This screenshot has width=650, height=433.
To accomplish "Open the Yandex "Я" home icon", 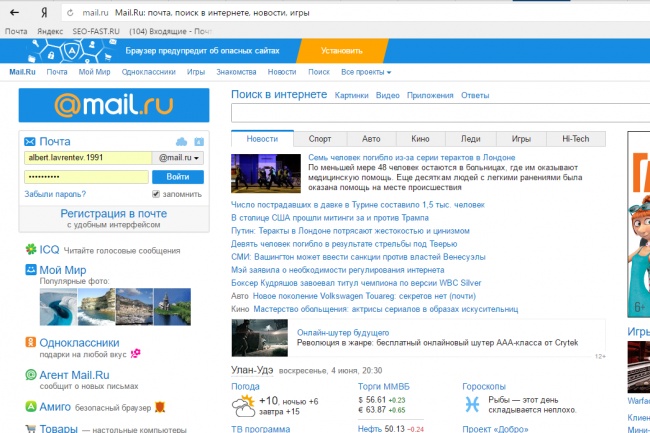I will [x=44, y=13].
